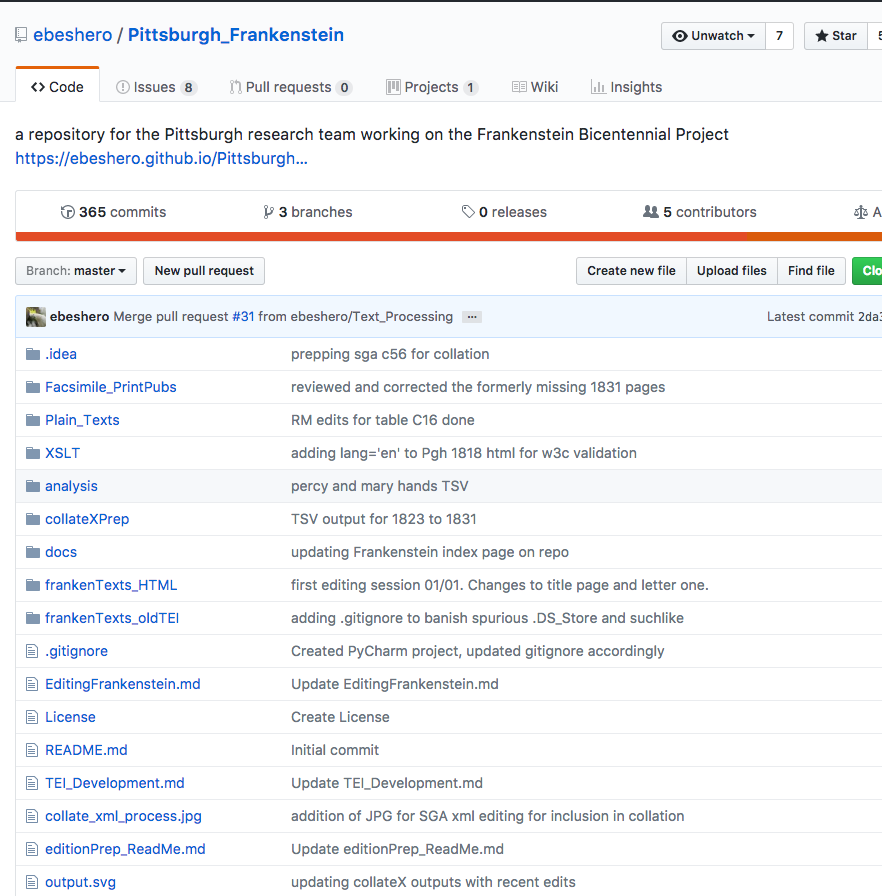
Task: Open the Issues tab
Action: coord(157,87)
